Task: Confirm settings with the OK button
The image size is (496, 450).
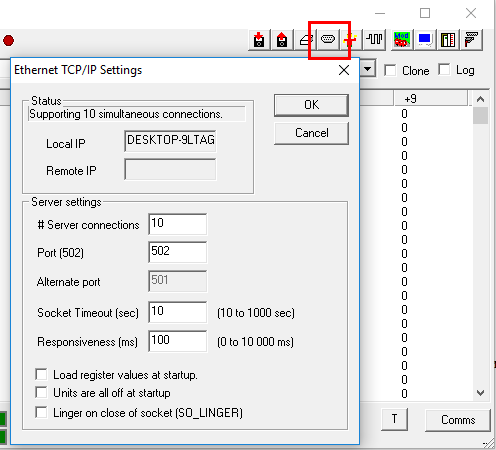Action: pyautogui.click(x=311, y=105)
